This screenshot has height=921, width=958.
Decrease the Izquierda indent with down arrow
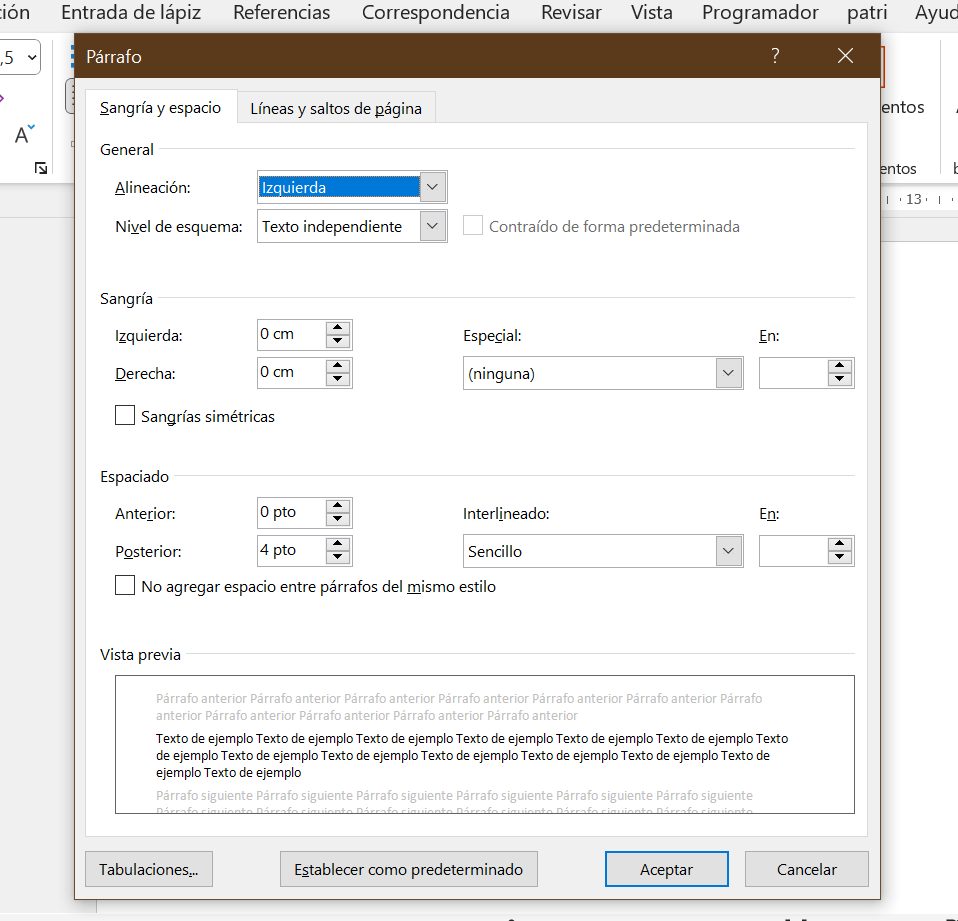pyautogui.click(x=338, y=341)
